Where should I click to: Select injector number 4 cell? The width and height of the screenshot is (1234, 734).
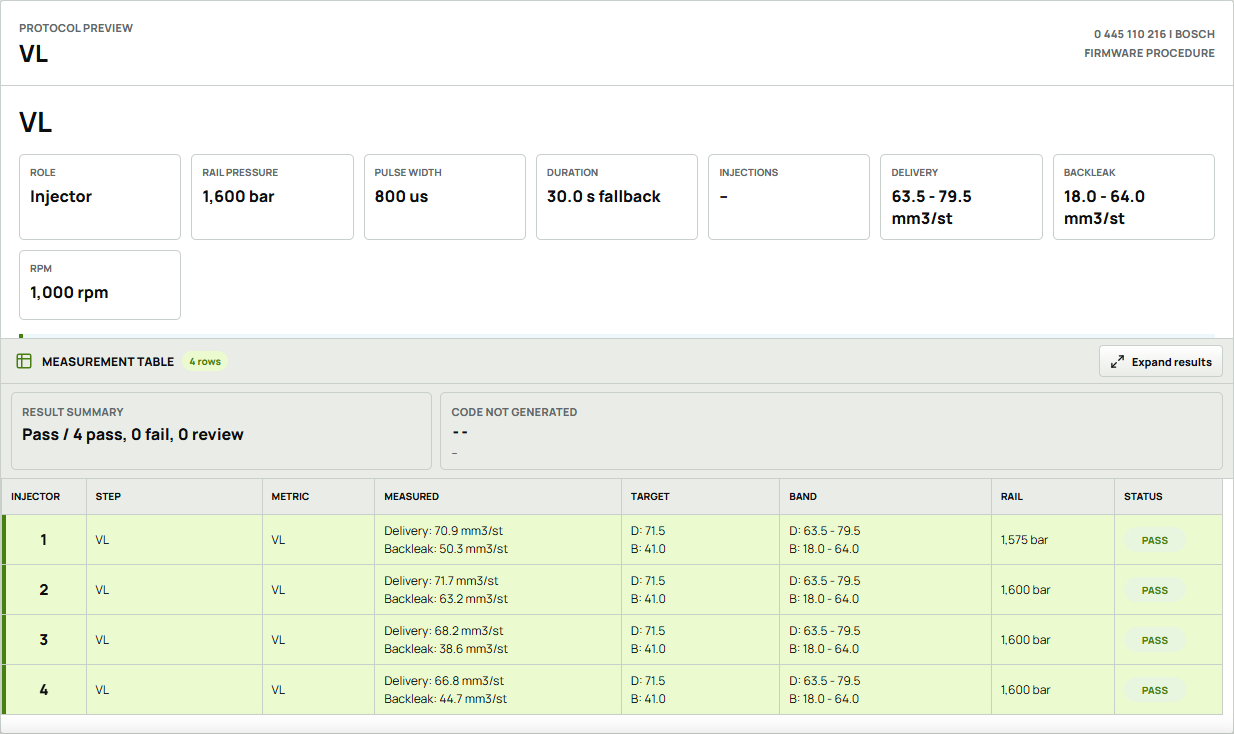tap(44, 690)
